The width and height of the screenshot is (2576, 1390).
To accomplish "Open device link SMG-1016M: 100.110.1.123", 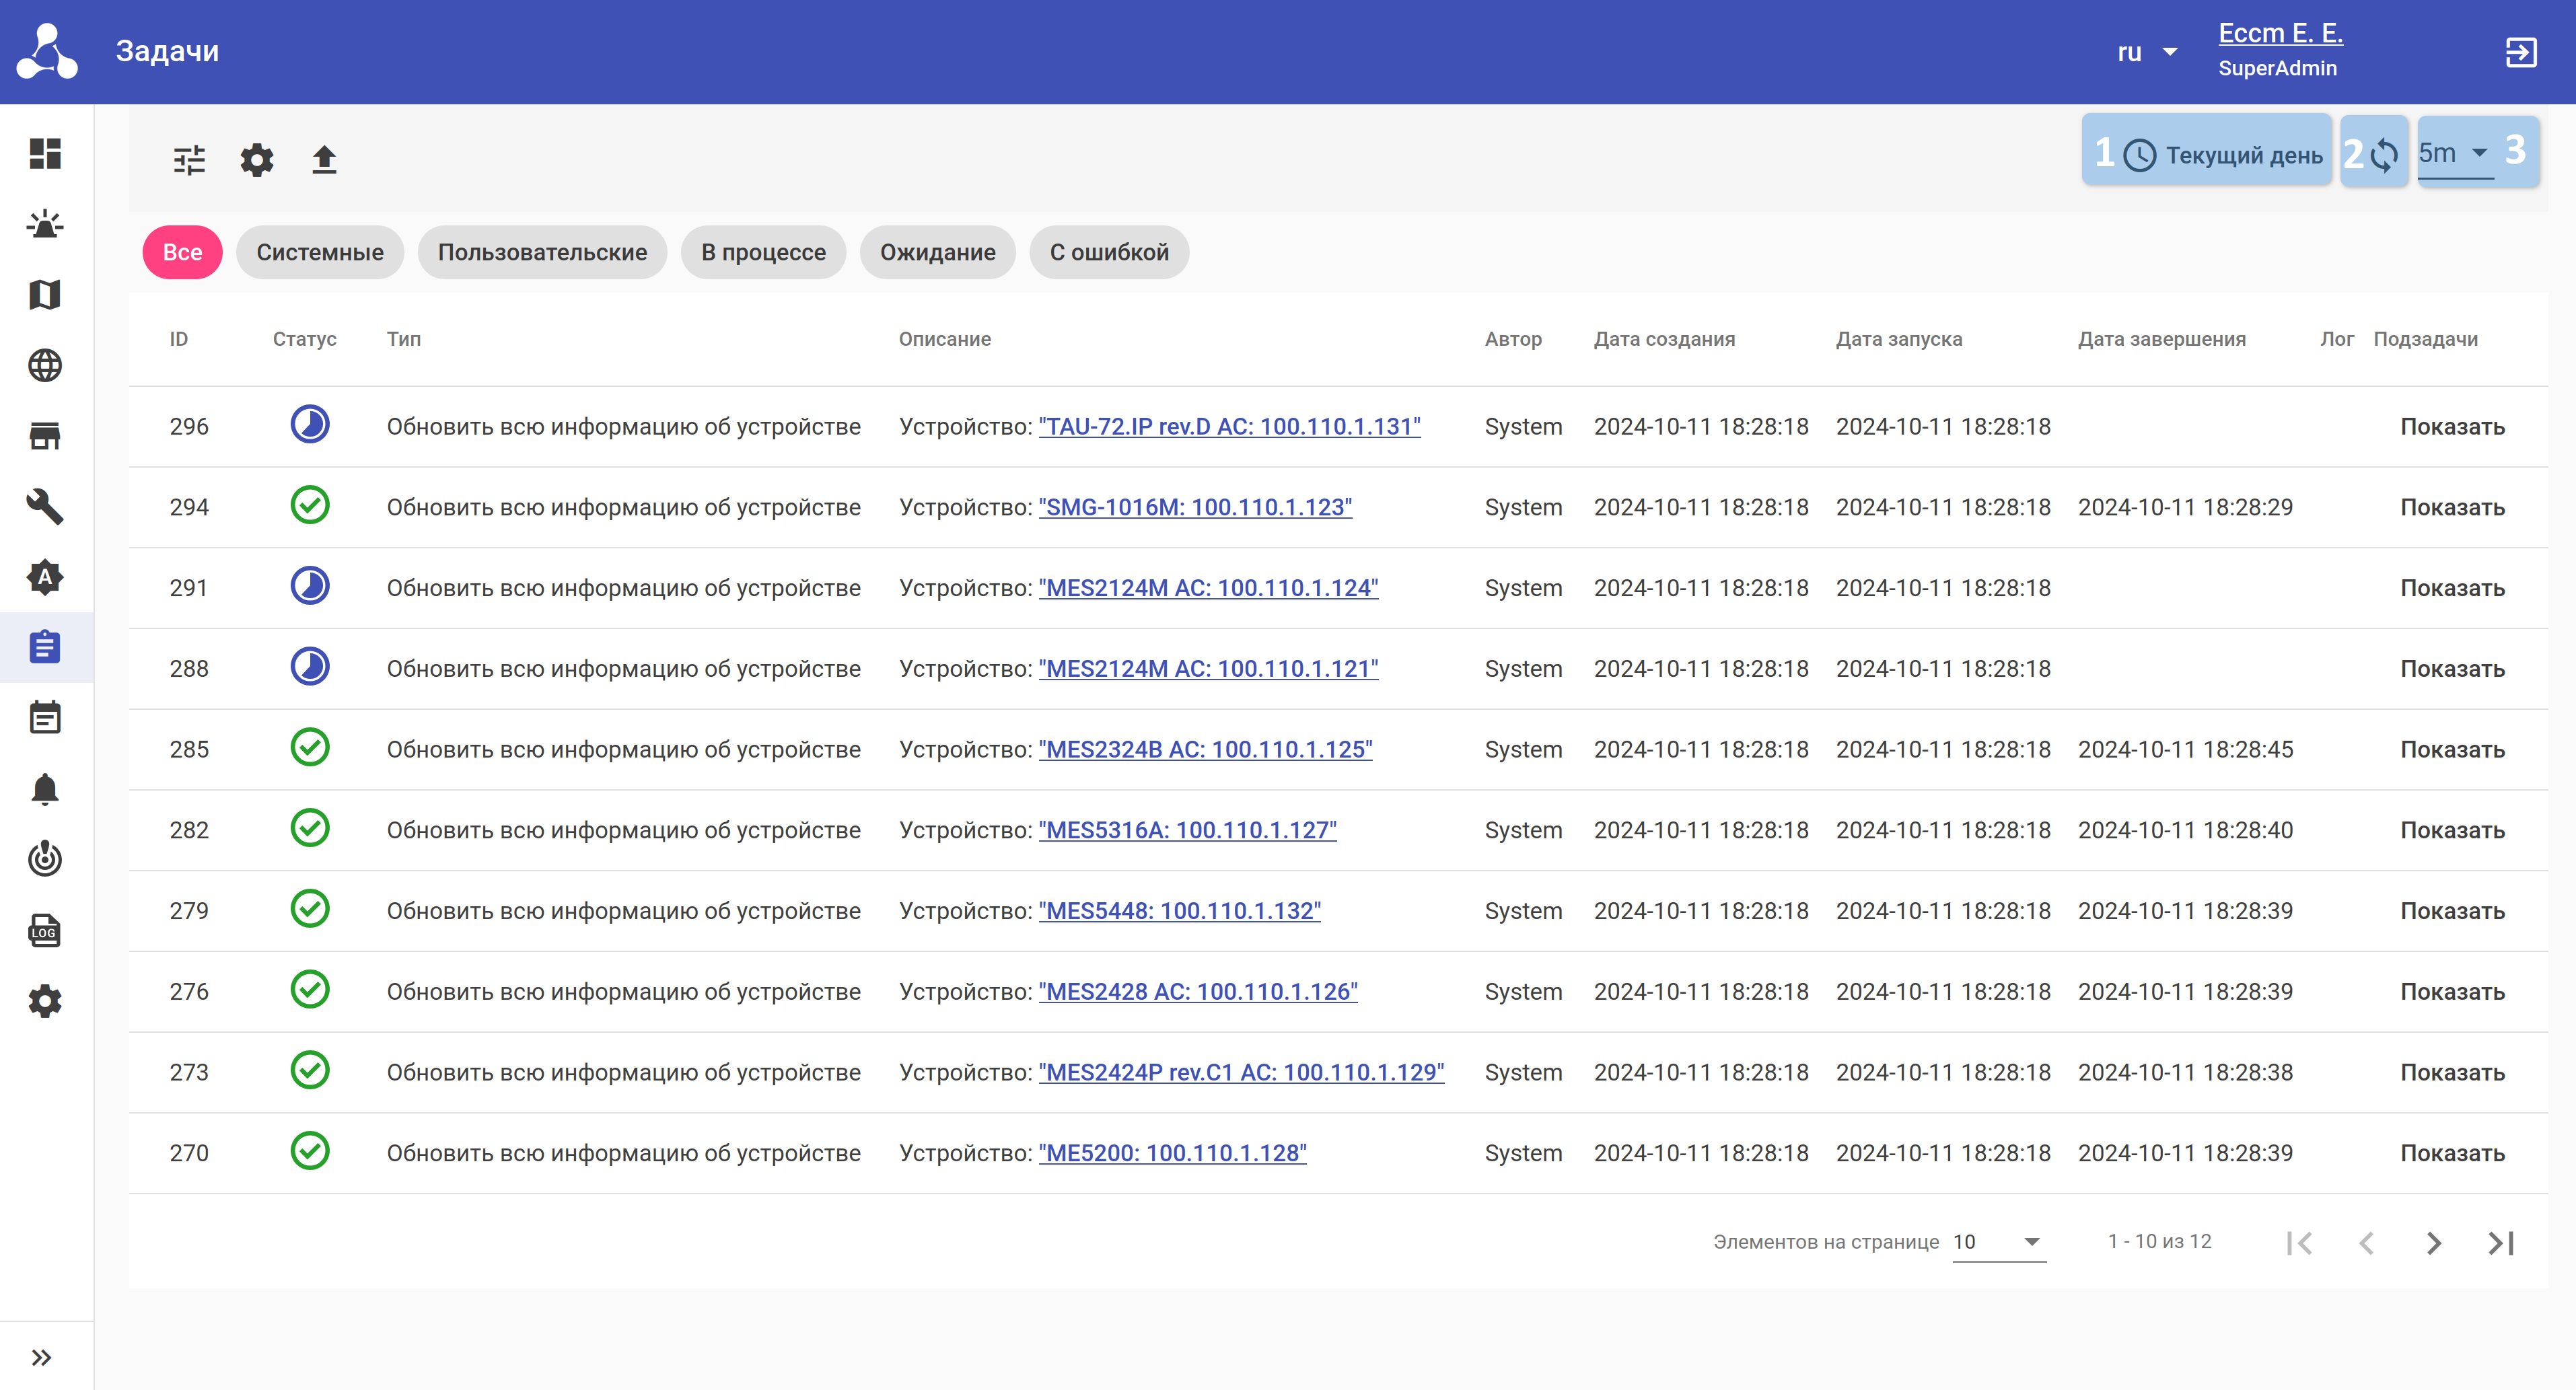I will coord(1195,508).
